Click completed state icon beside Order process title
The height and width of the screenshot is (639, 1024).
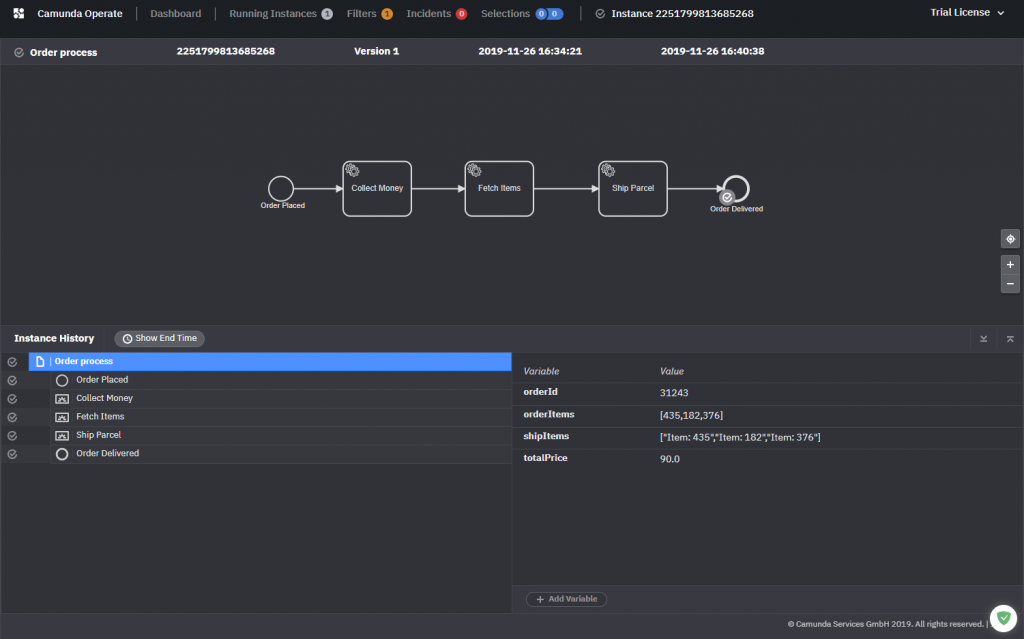[x=19, y=52]
